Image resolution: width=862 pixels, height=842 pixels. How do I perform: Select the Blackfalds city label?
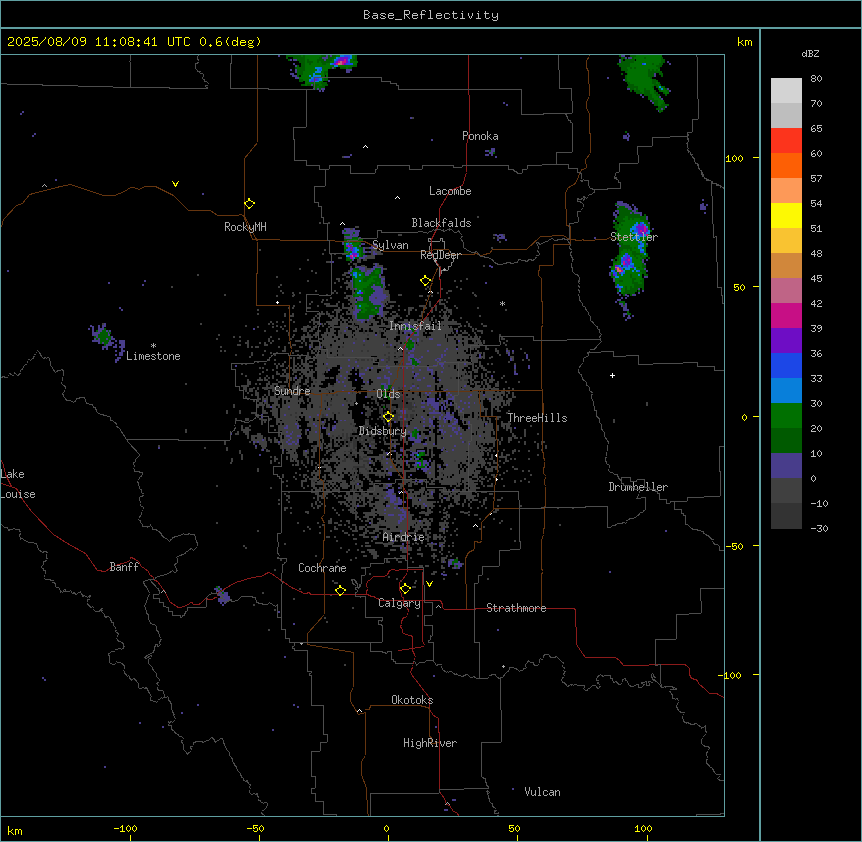pyautogui.click(x=441, y=223)
